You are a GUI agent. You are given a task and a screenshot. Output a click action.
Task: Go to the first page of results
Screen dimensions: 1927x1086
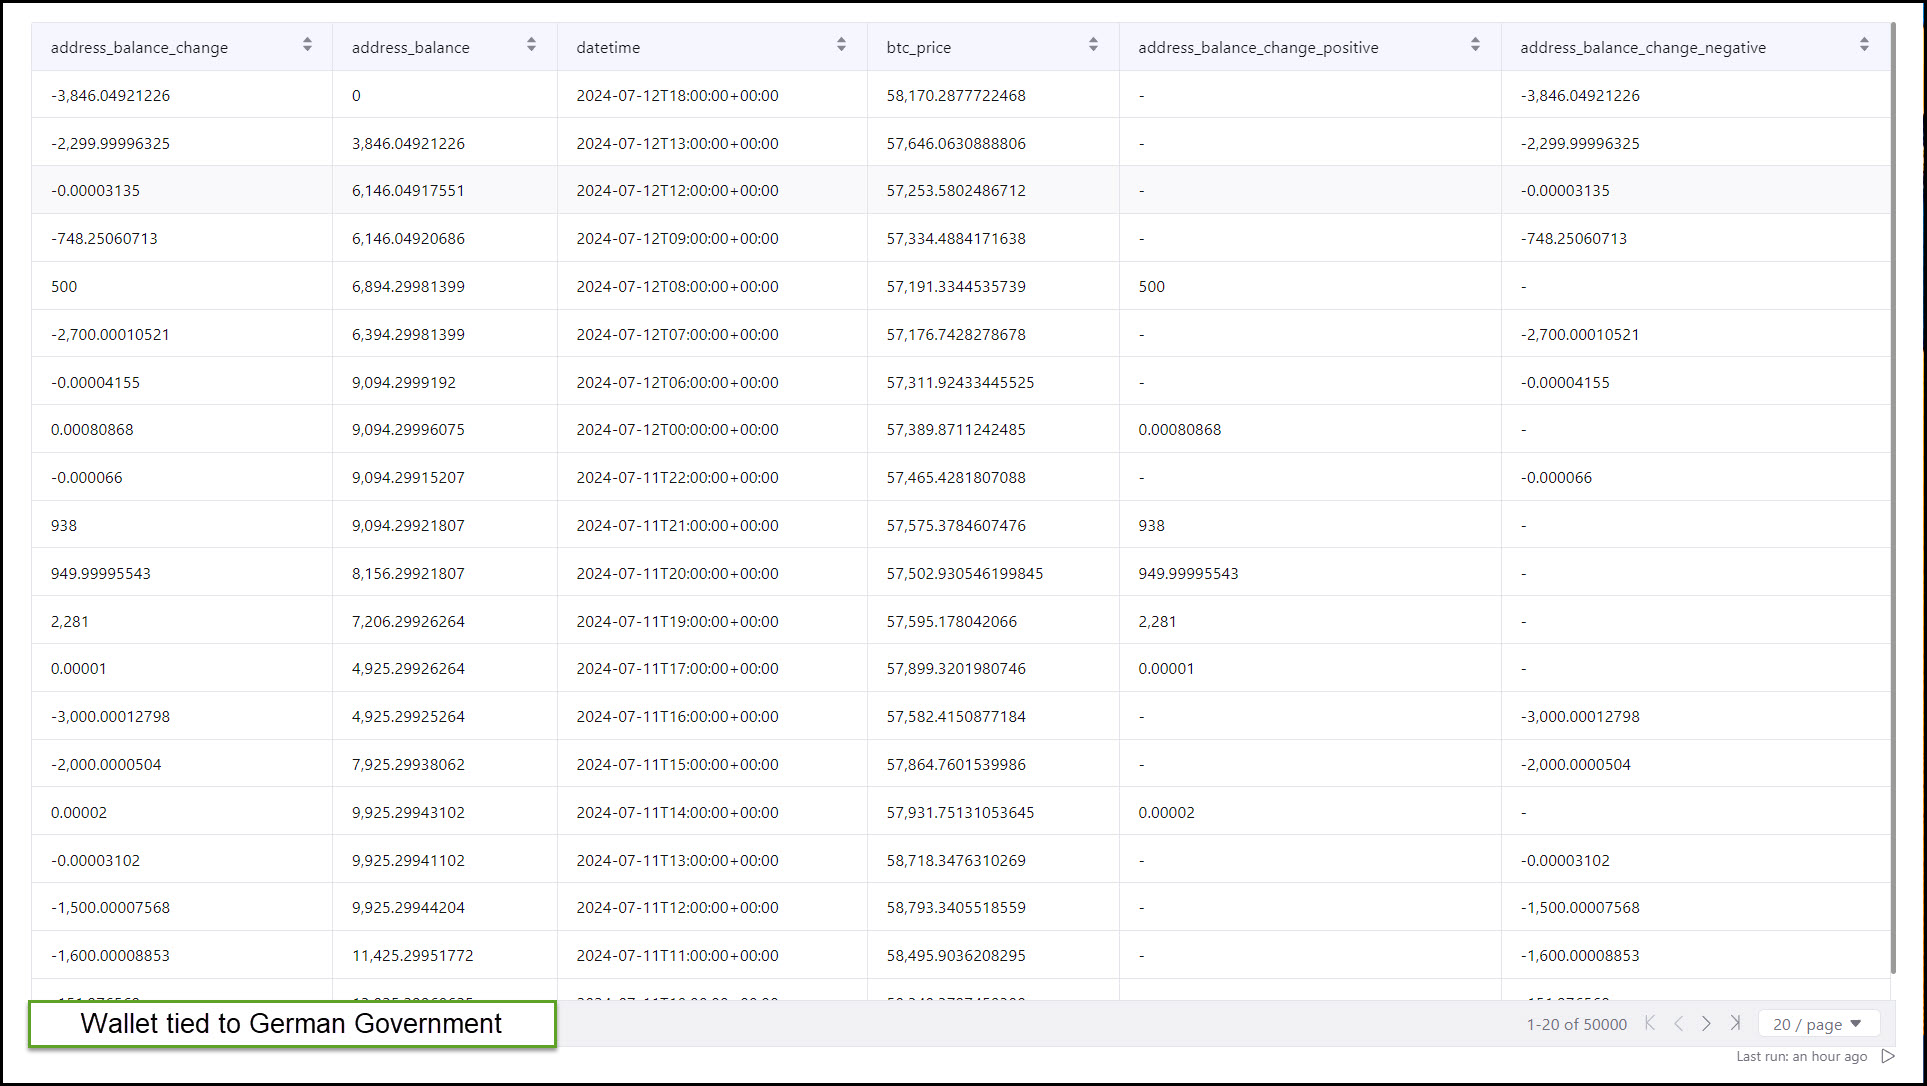coord(1650,1023)
